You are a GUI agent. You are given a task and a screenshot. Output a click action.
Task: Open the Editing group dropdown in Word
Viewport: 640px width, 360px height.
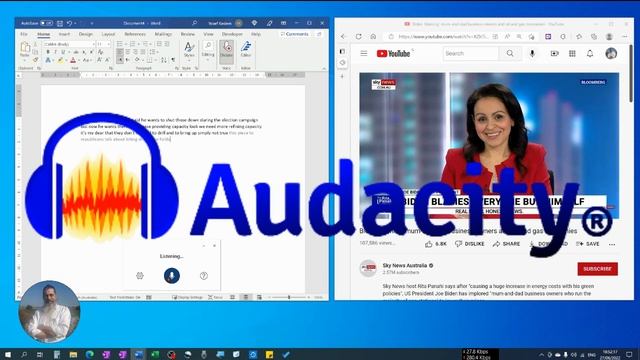click(x=208, y=50)
